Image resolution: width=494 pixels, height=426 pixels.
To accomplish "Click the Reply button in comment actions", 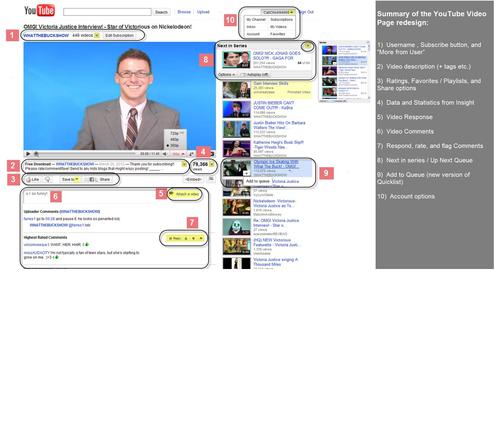I will pyautogui.click(x=174, y=238).
